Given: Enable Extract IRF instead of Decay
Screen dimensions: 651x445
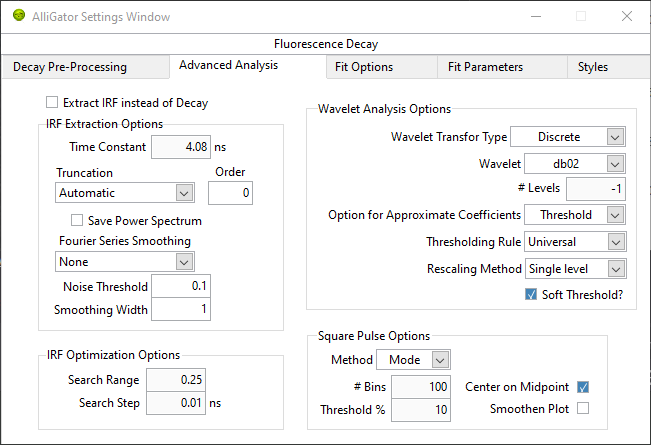Looking at the screenshot, I should (x=52, y=102).
